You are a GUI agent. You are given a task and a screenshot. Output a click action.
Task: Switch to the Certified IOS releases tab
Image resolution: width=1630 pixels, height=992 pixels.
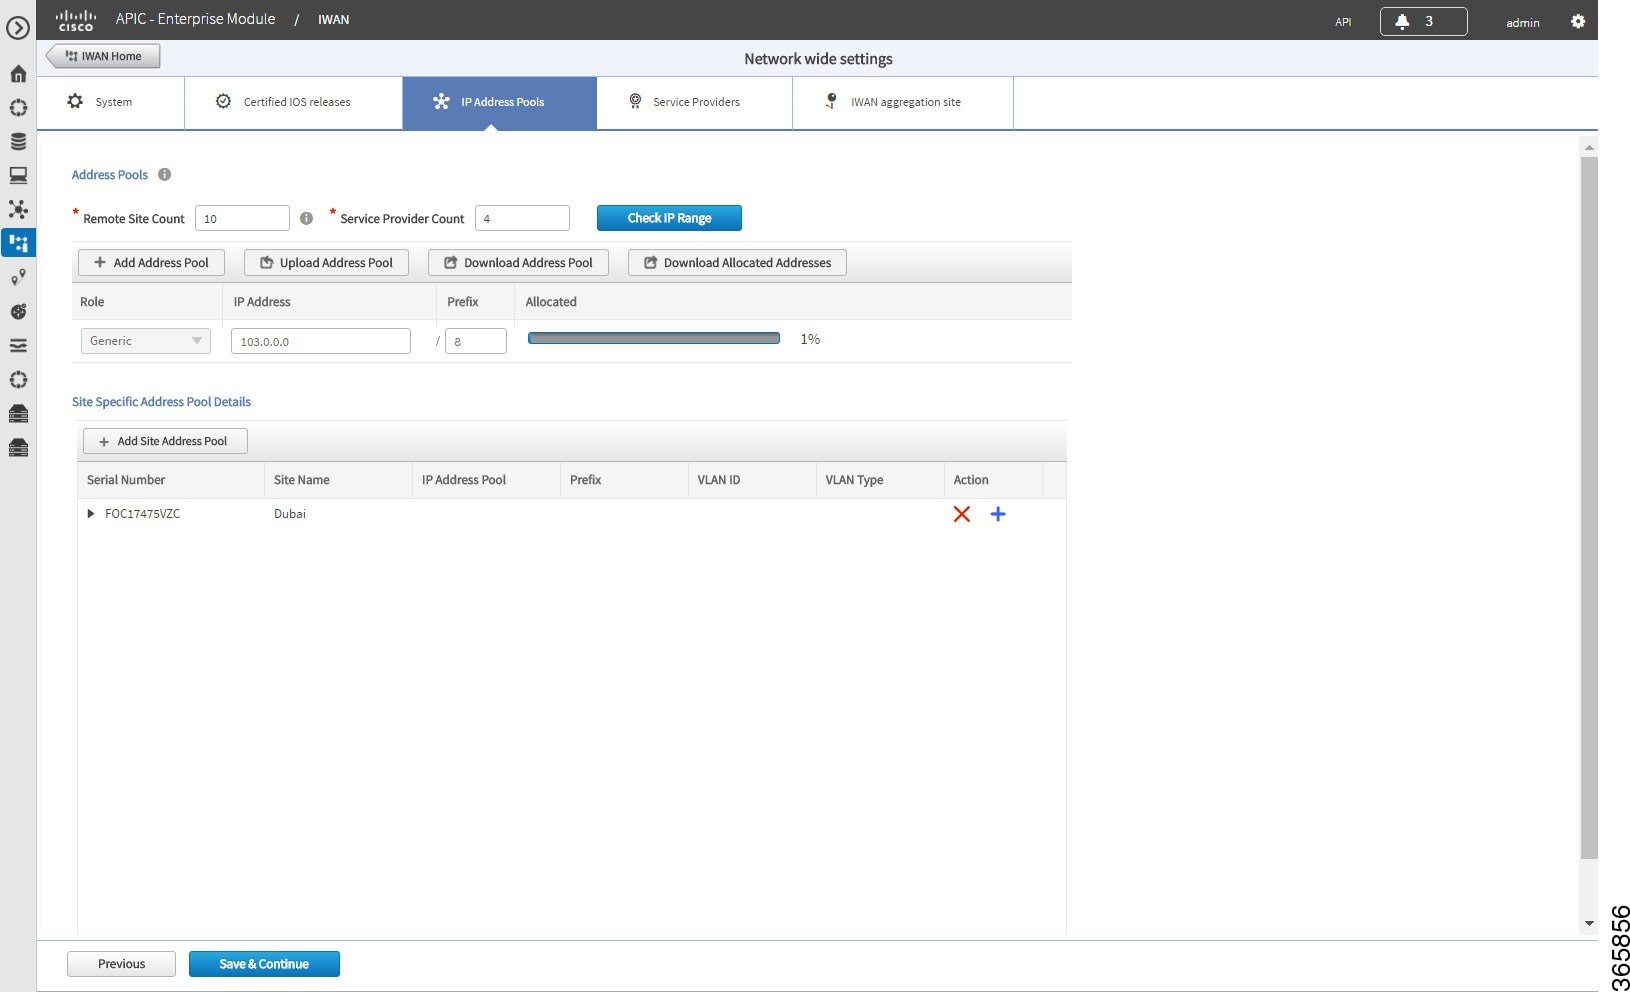click(294, 102)
